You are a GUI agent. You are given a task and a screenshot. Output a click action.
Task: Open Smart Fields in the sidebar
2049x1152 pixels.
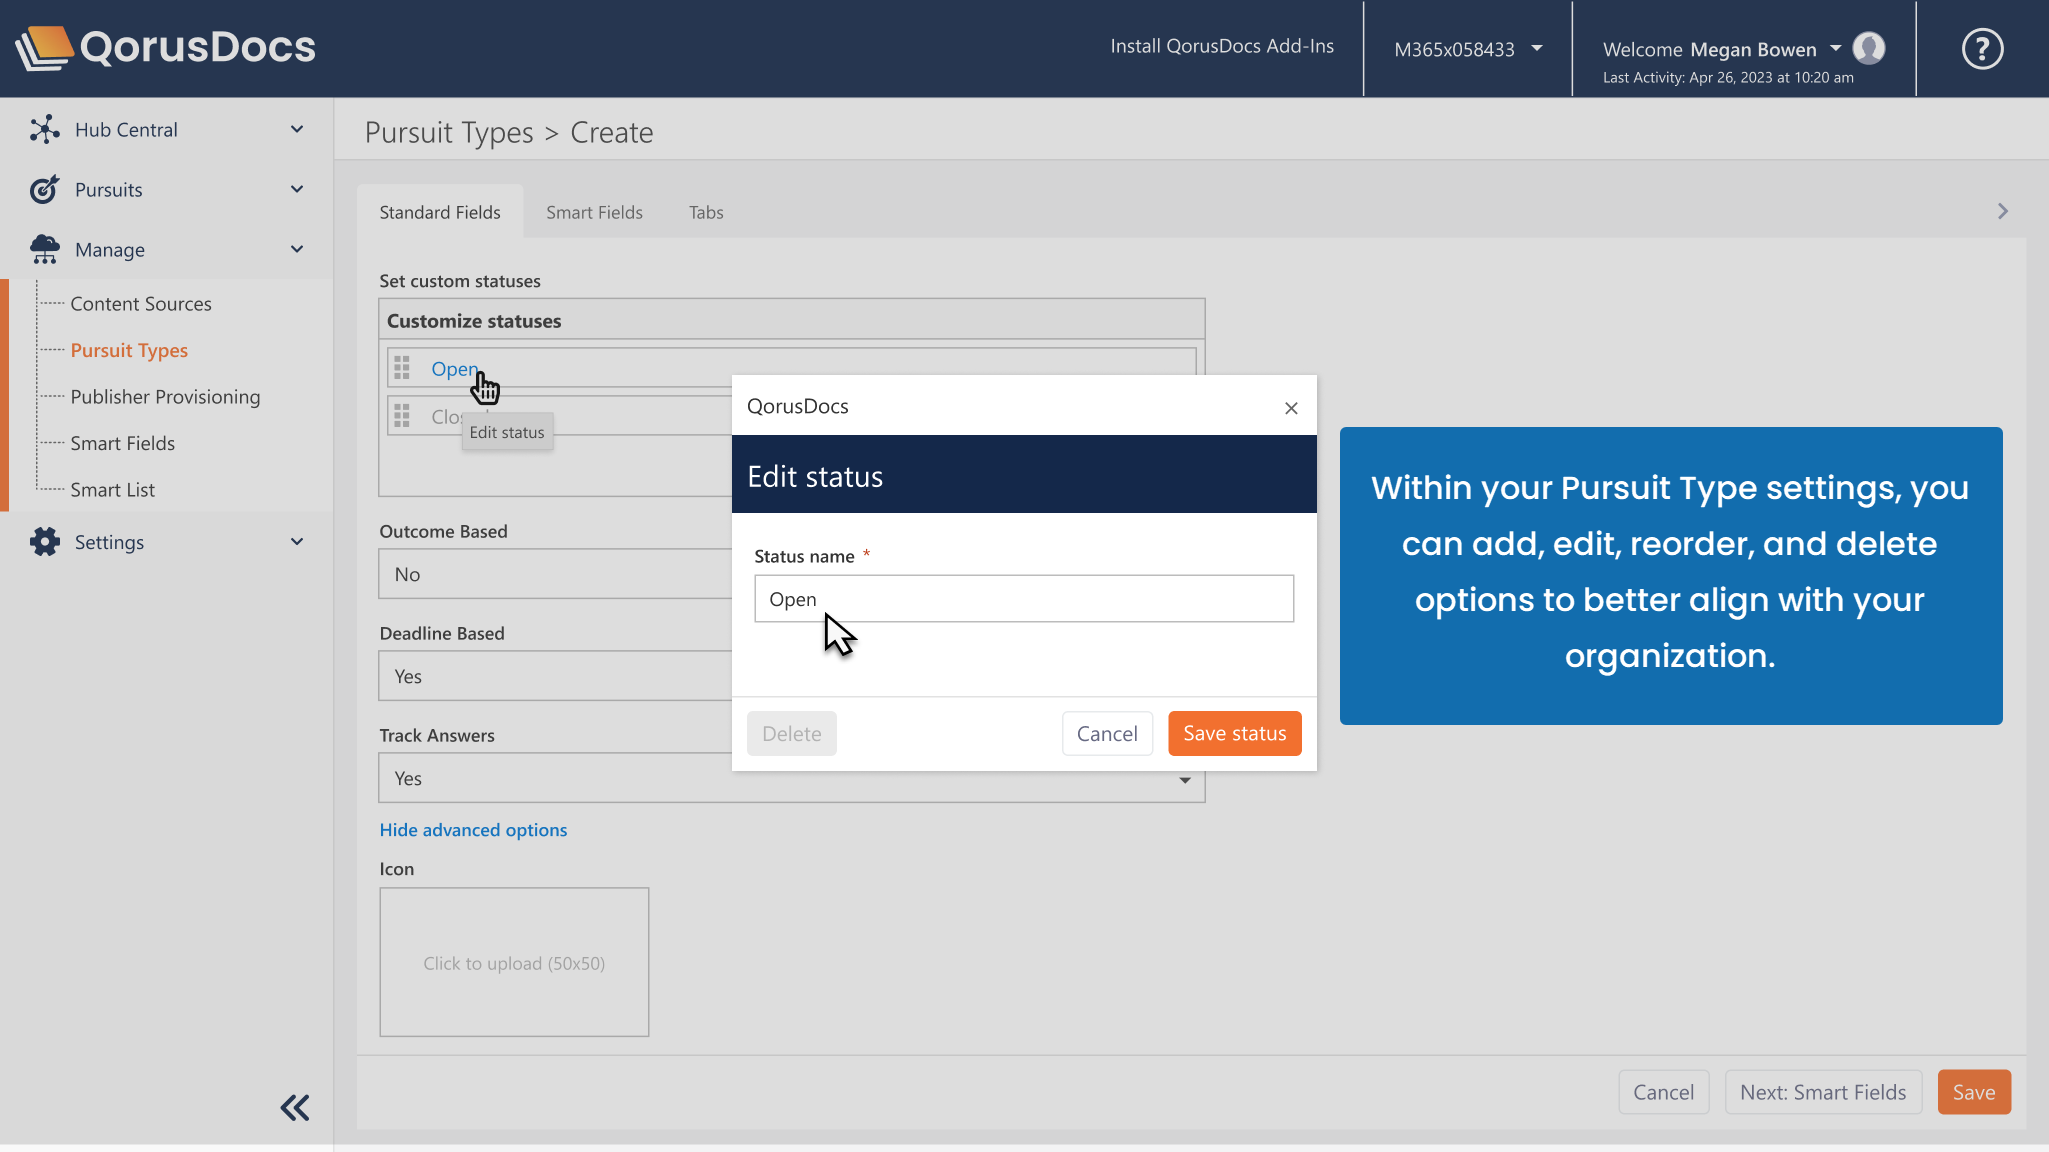pos(122,443)
